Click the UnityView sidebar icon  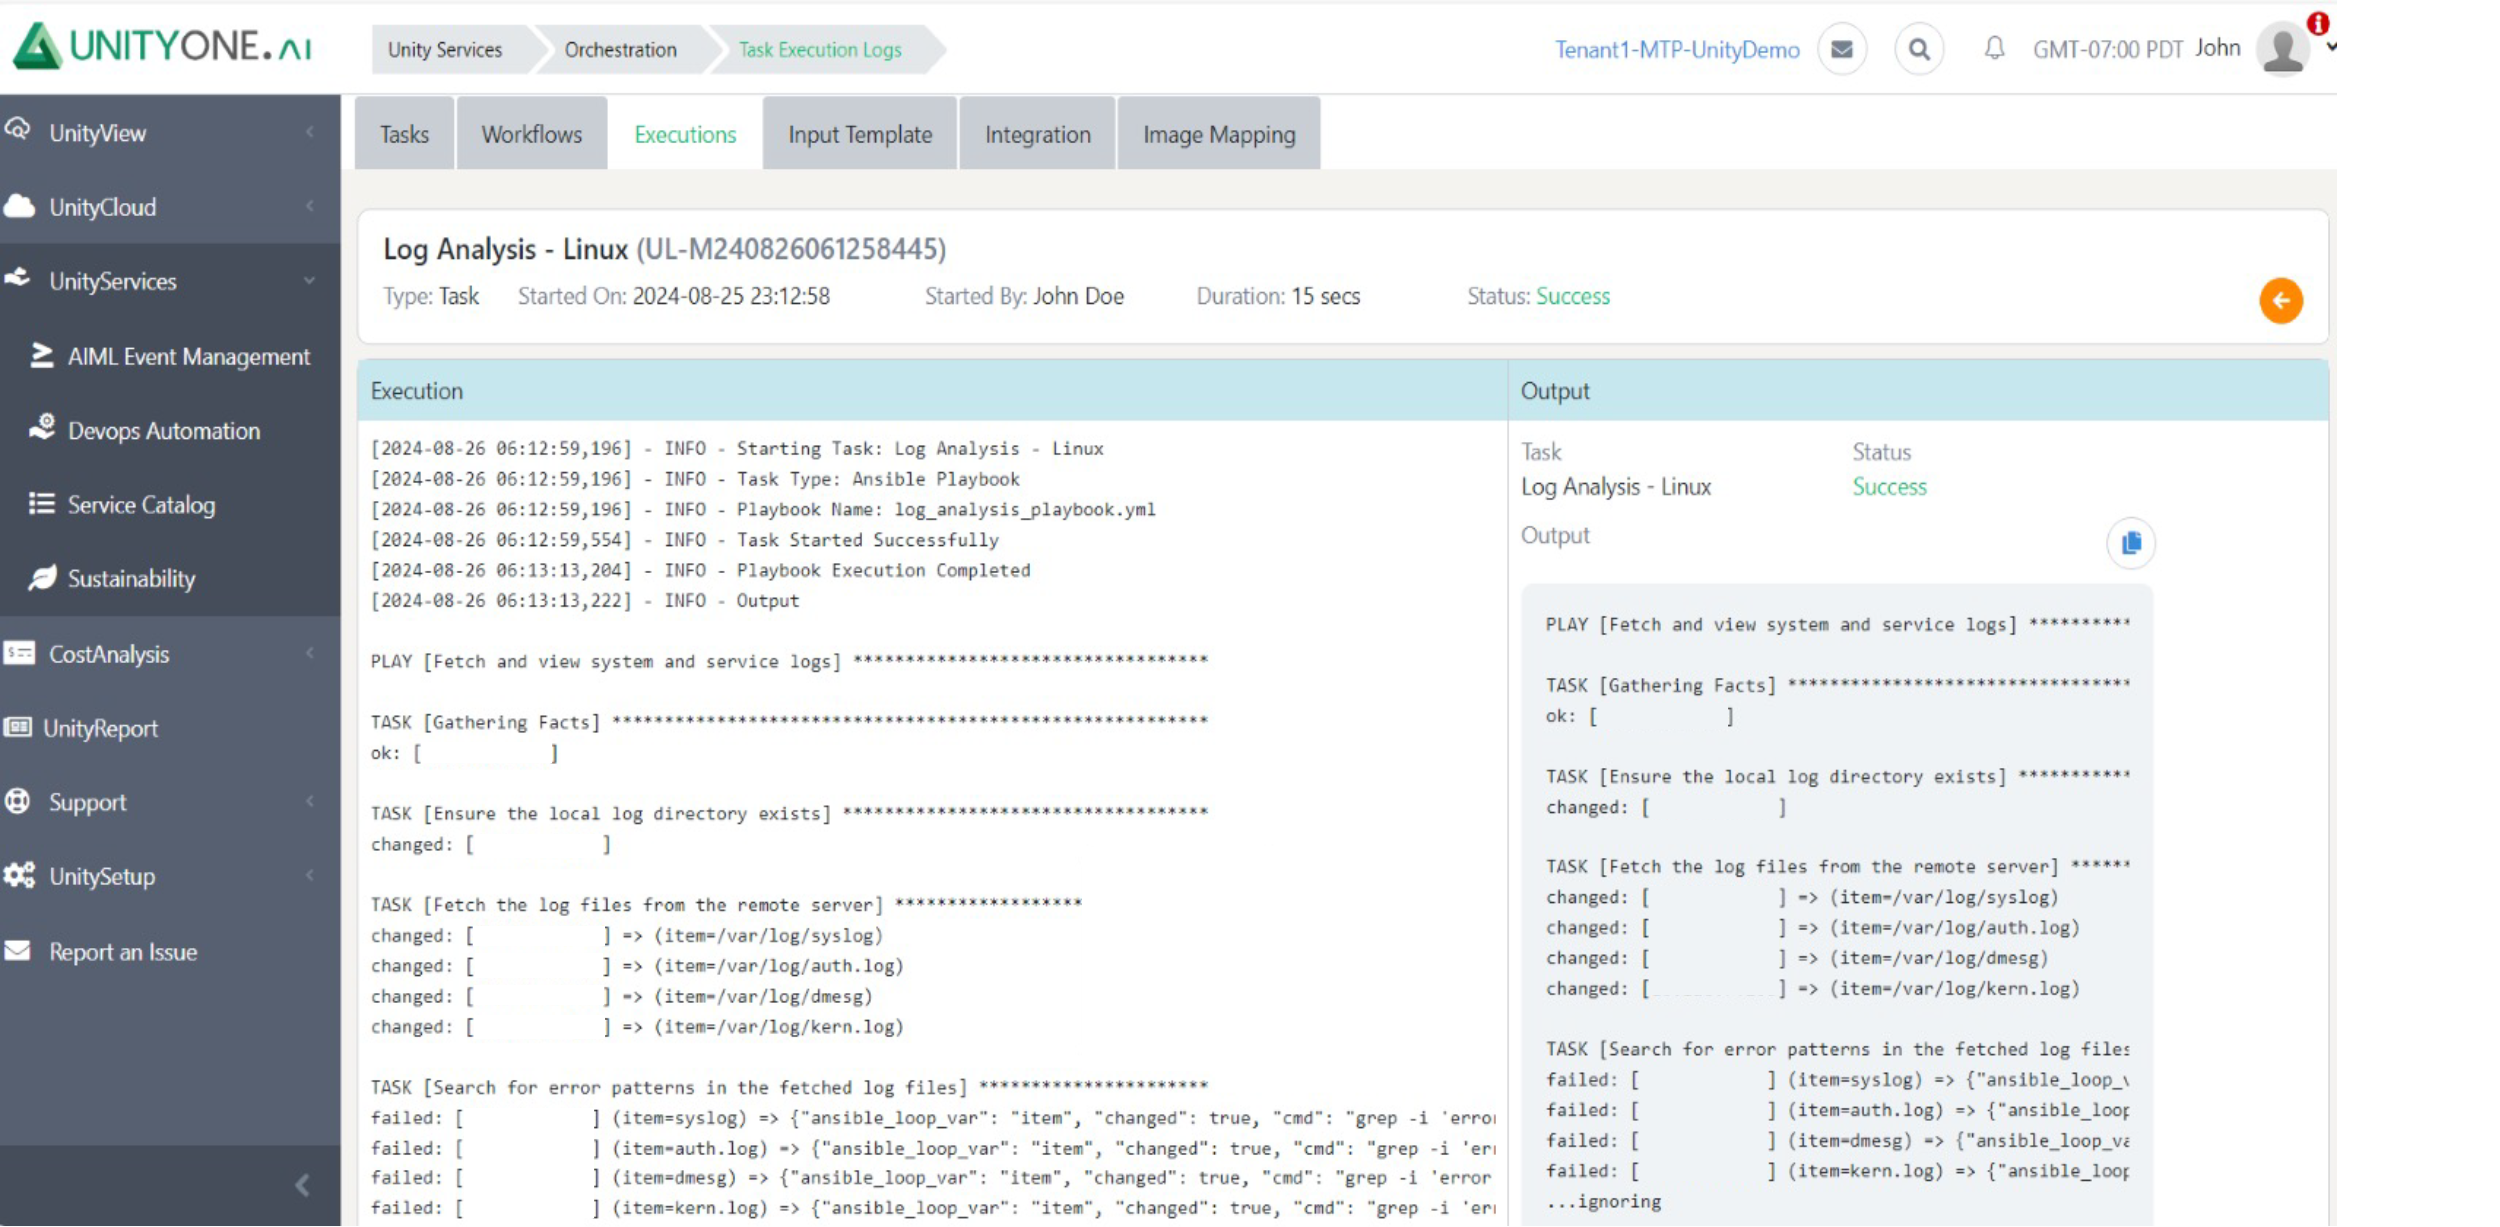17,130
